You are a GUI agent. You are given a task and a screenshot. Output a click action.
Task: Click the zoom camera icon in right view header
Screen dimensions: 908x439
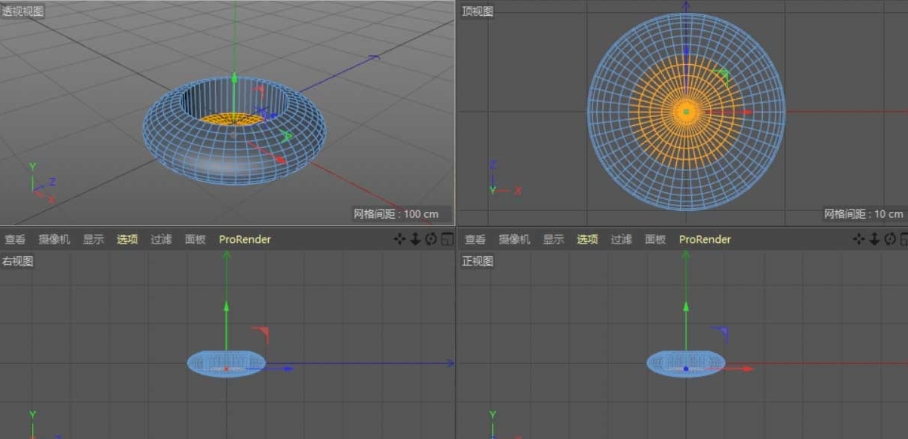(415, 239)
